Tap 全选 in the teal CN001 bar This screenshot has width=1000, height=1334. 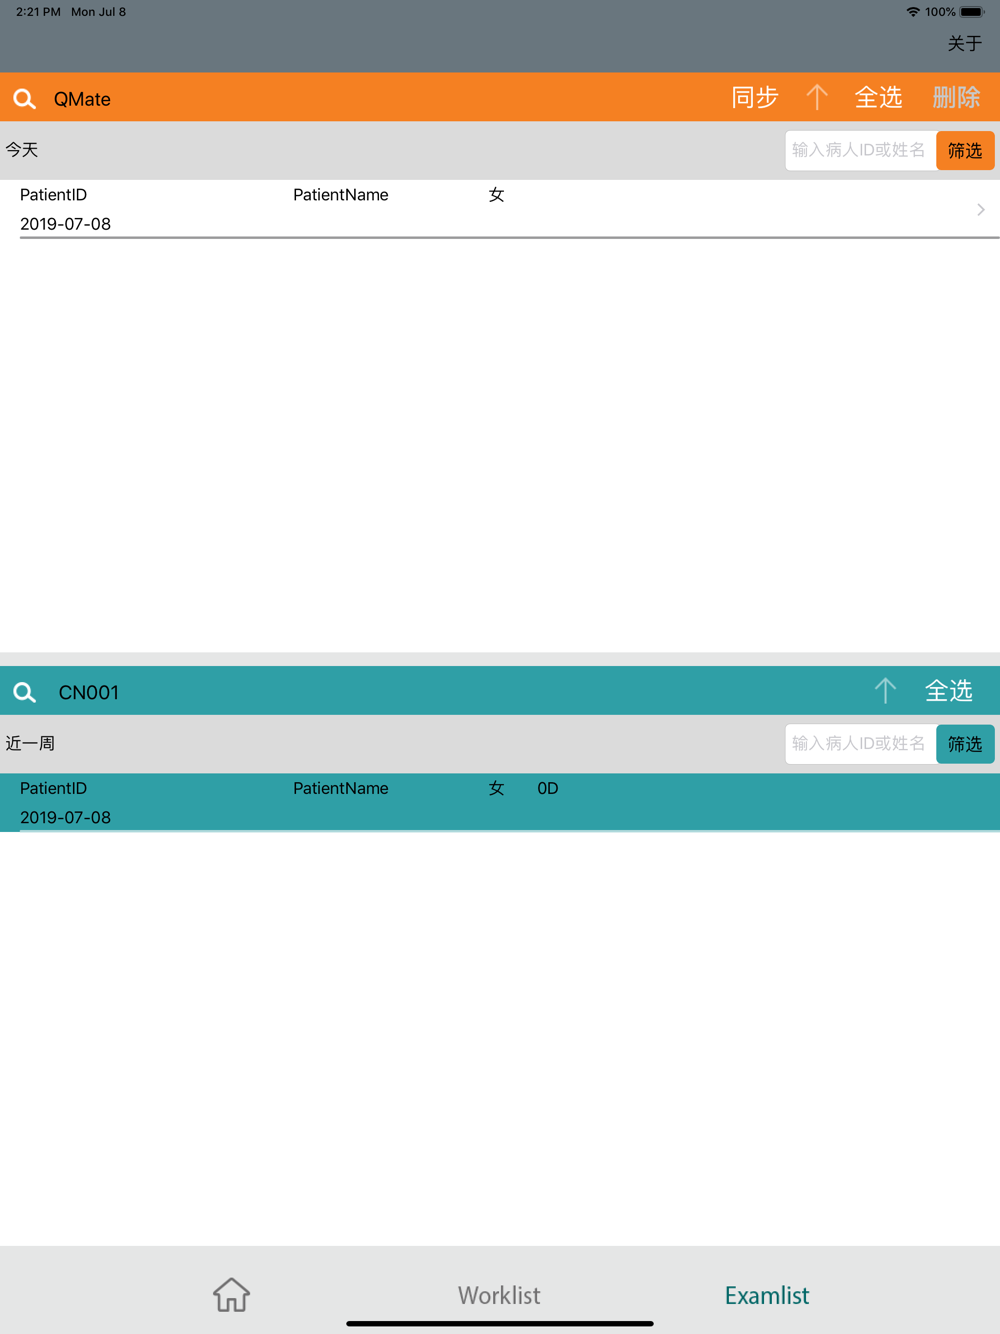[x=948, y=691]
